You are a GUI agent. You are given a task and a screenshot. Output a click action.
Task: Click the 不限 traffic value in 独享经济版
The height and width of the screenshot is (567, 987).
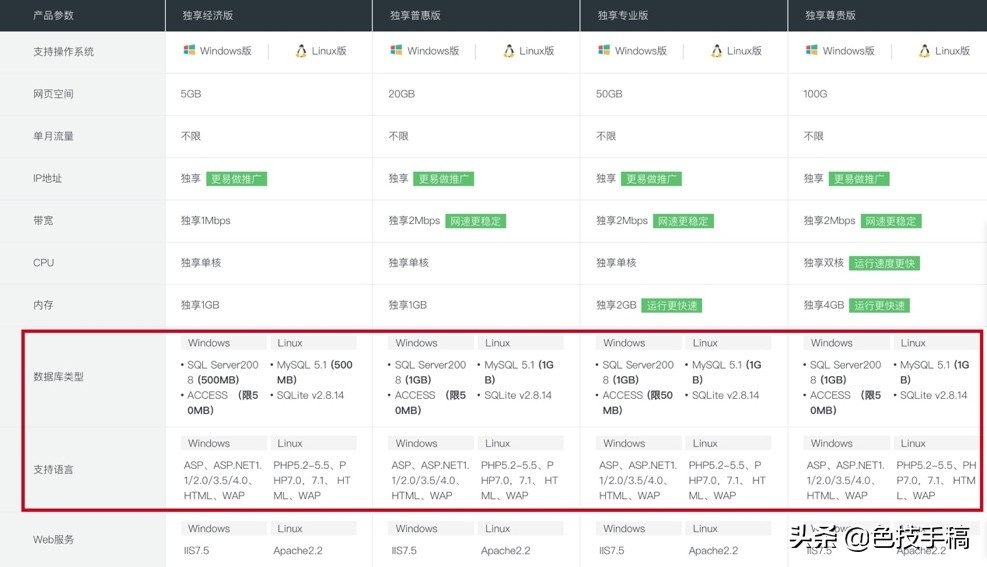pos(191,136)
